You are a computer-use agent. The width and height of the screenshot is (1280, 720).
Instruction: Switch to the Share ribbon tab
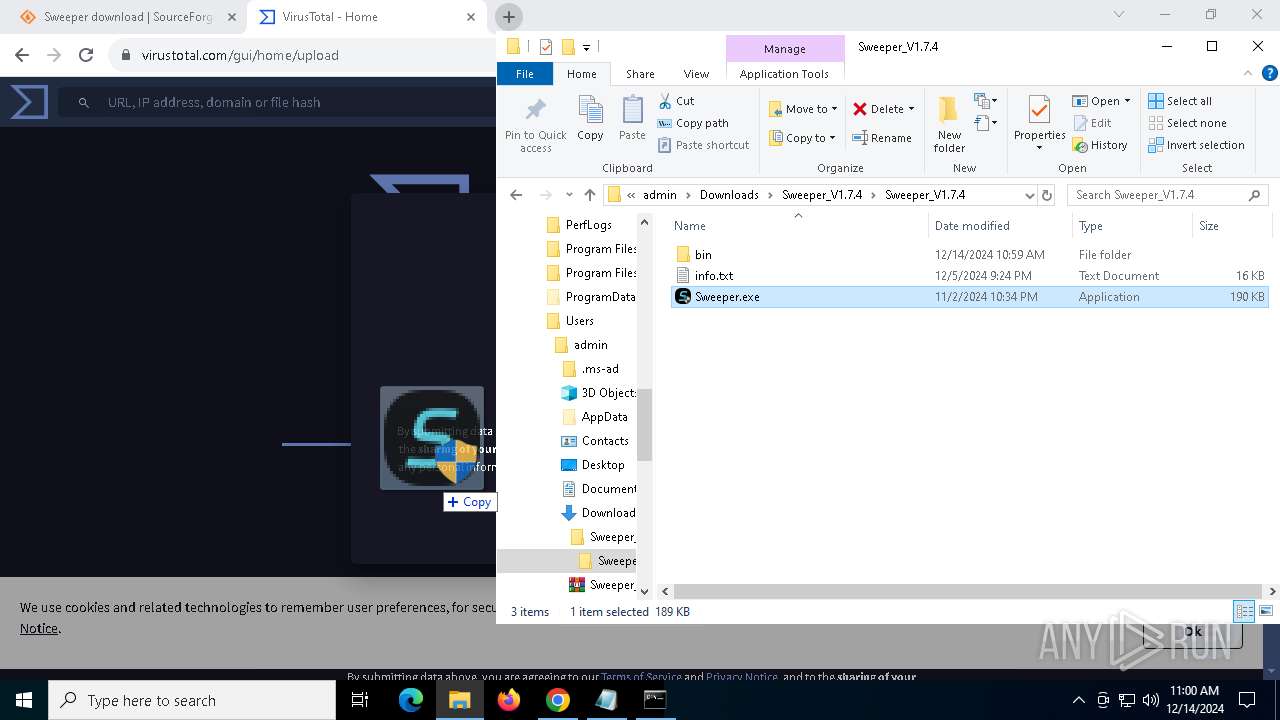pyautogui.click(x=640, y=74)
